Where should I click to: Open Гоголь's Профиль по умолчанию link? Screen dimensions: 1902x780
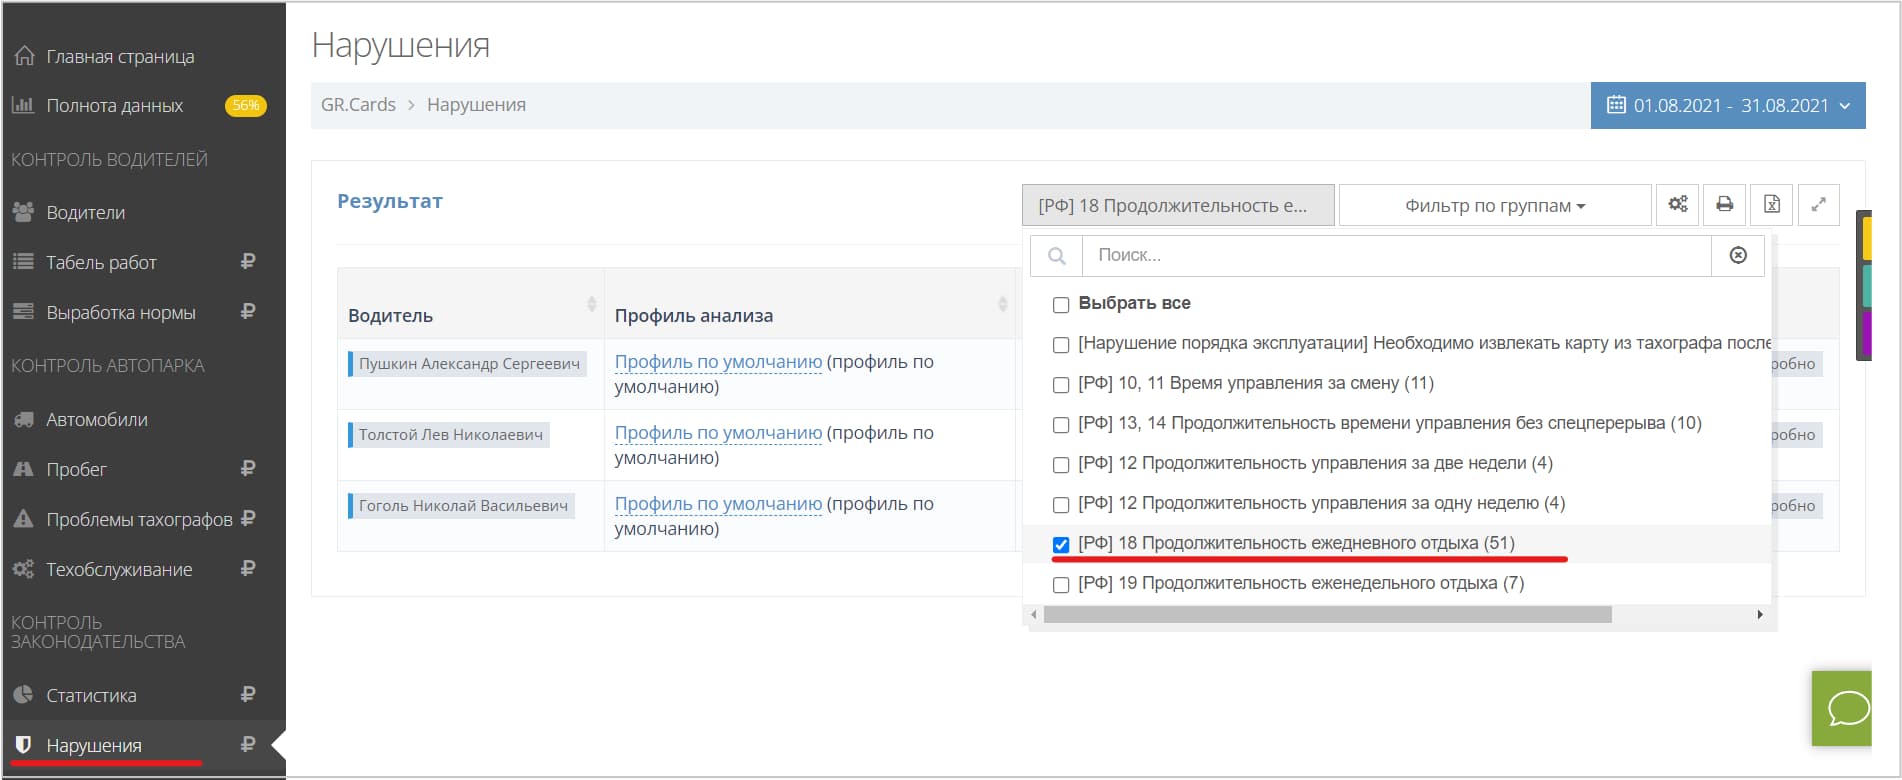(718, 504)
